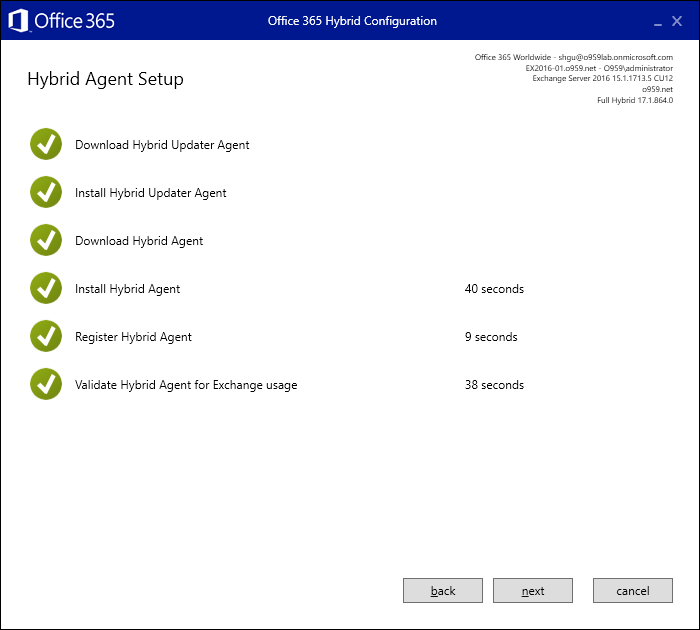Click checkmark icon beside Install Hybrid Updater Agent
700x630 pixels.
click(x=46, y=192)
